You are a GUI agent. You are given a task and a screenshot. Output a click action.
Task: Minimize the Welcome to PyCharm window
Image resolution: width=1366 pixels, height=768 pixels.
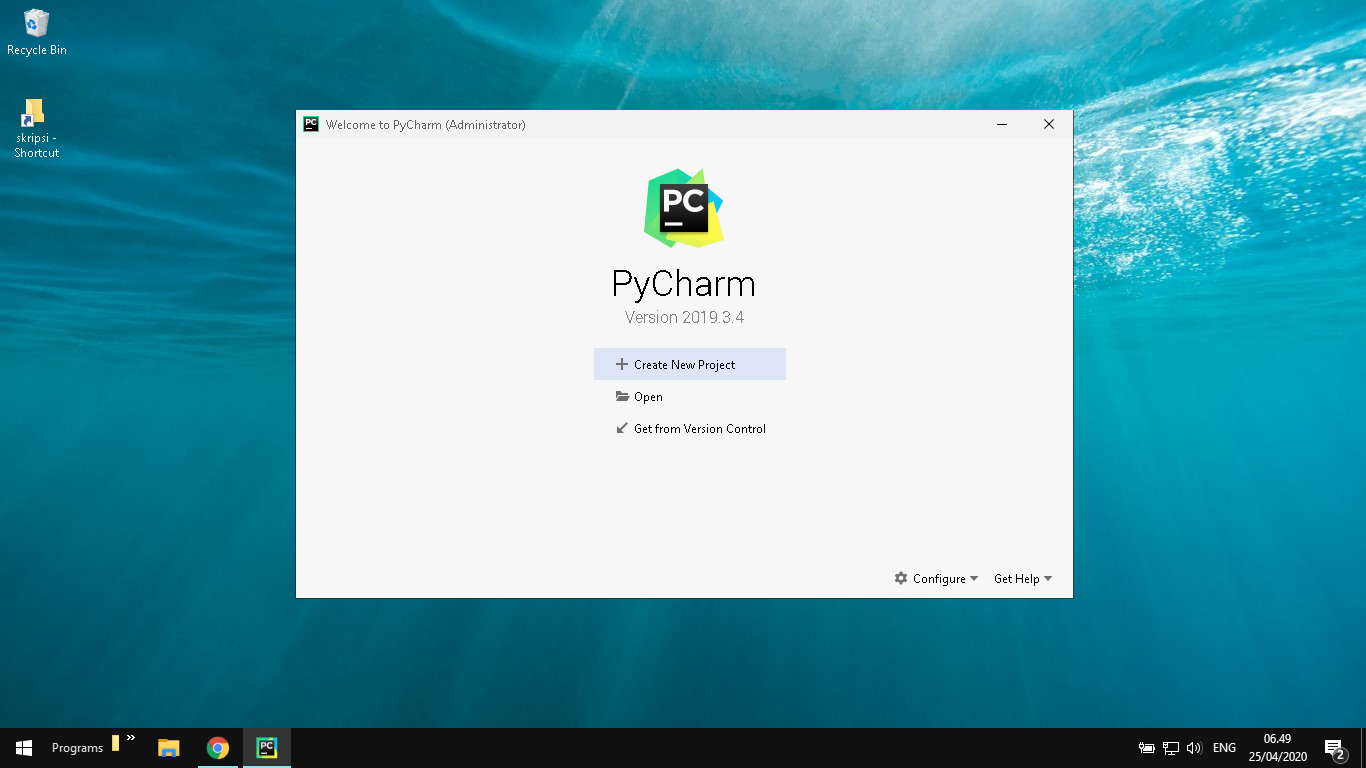tap(1002, 124)
